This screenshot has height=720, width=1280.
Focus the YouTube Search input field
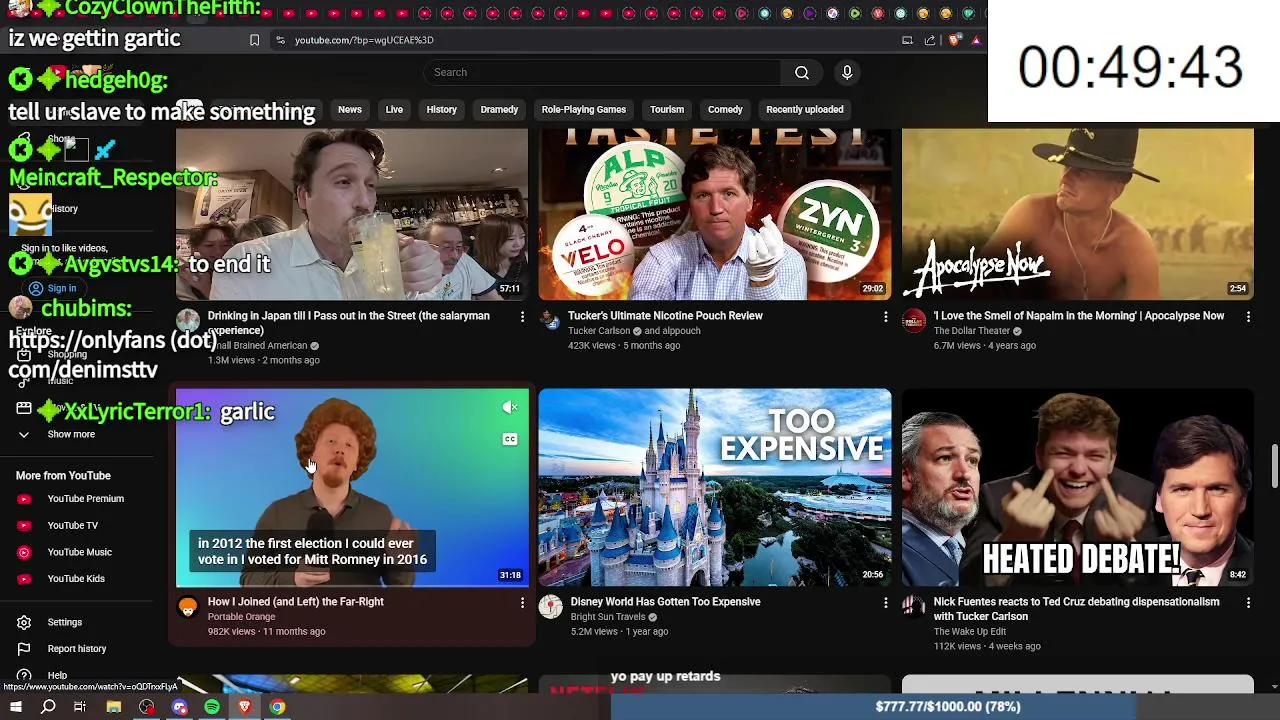(x=602, y=72)
